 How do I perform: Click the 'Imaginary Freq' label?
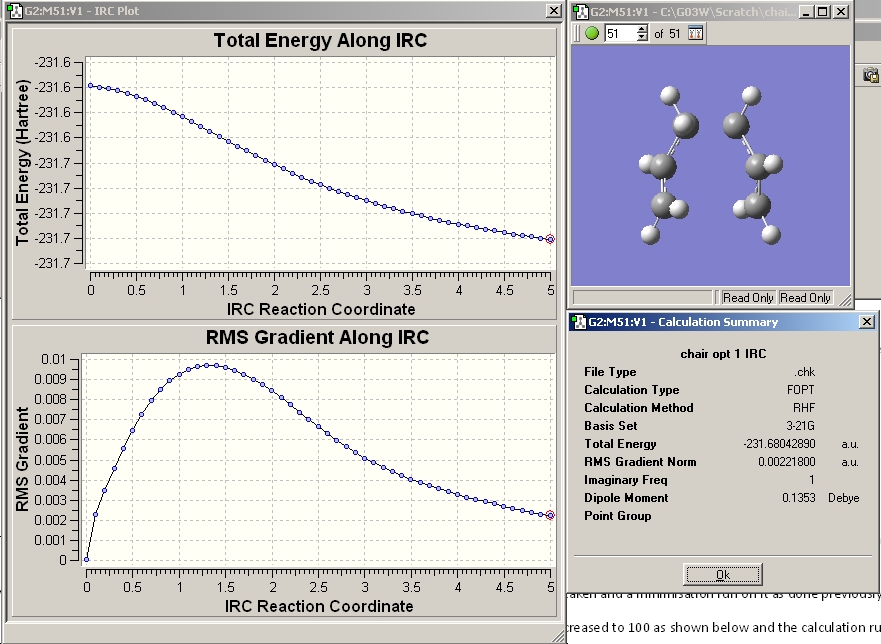[625, 480]
